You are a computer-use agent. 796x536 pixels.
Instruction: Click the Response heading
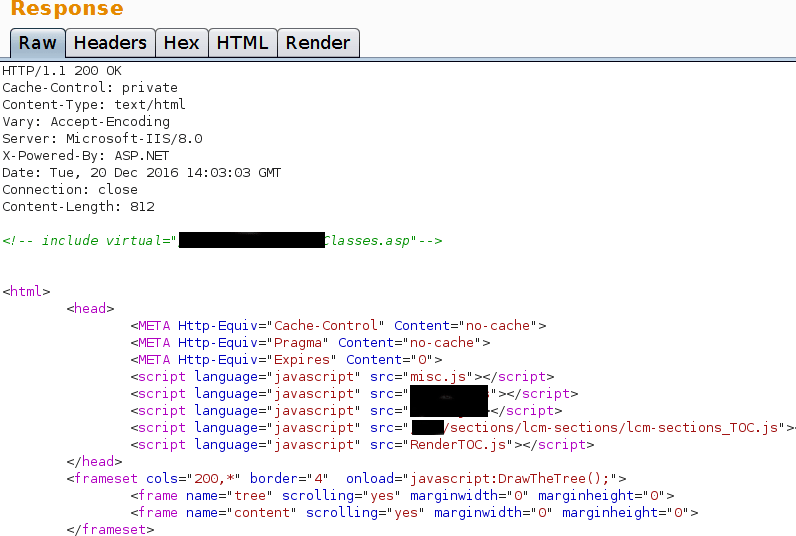67,8
